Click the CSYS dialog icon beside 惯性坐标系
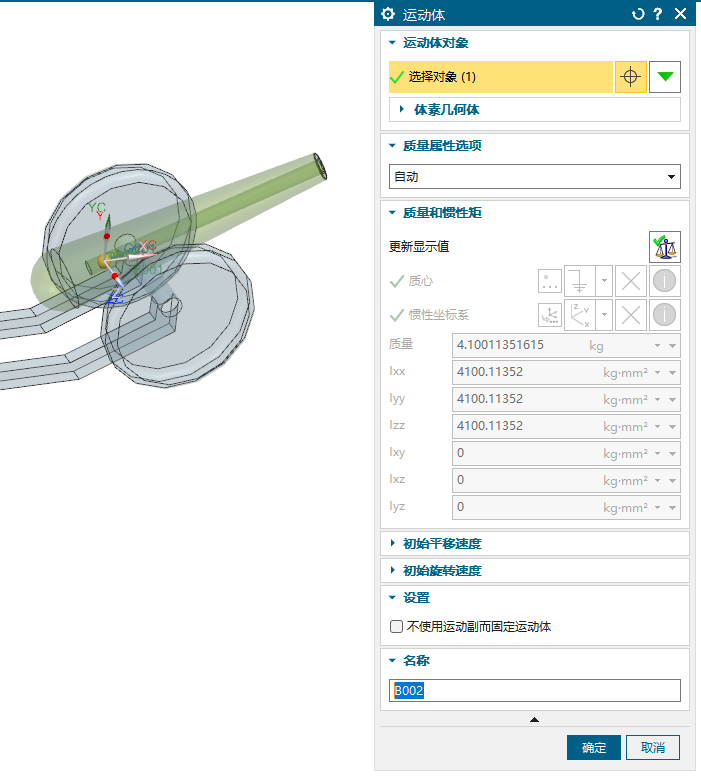Screen dimensions: 701x781 point(550,315)
